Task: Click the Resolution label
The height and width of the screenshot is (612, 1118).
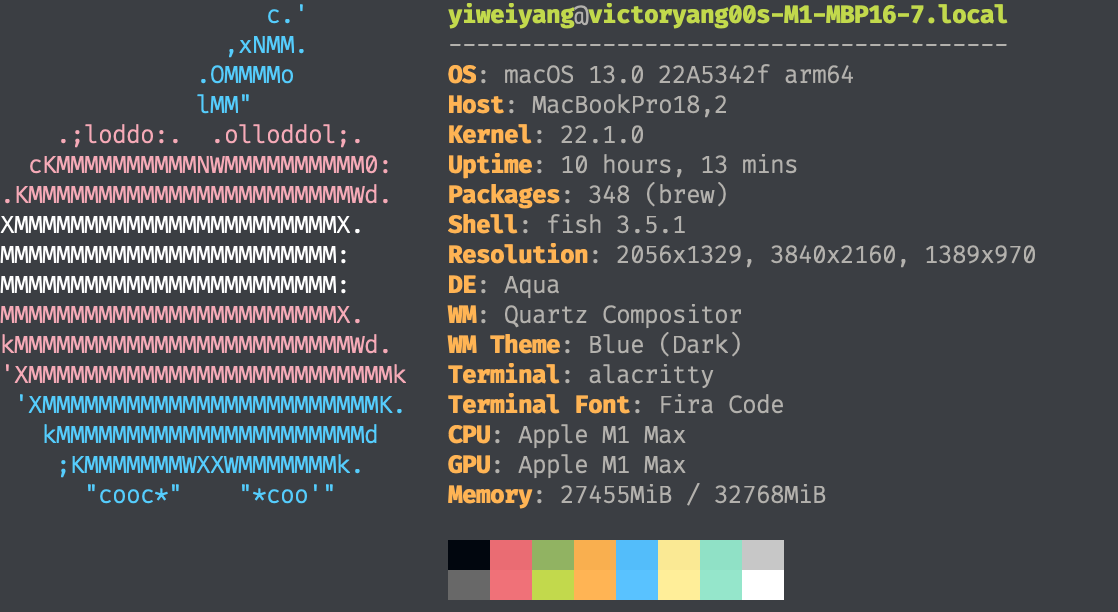Action: [x=518, y=255]
